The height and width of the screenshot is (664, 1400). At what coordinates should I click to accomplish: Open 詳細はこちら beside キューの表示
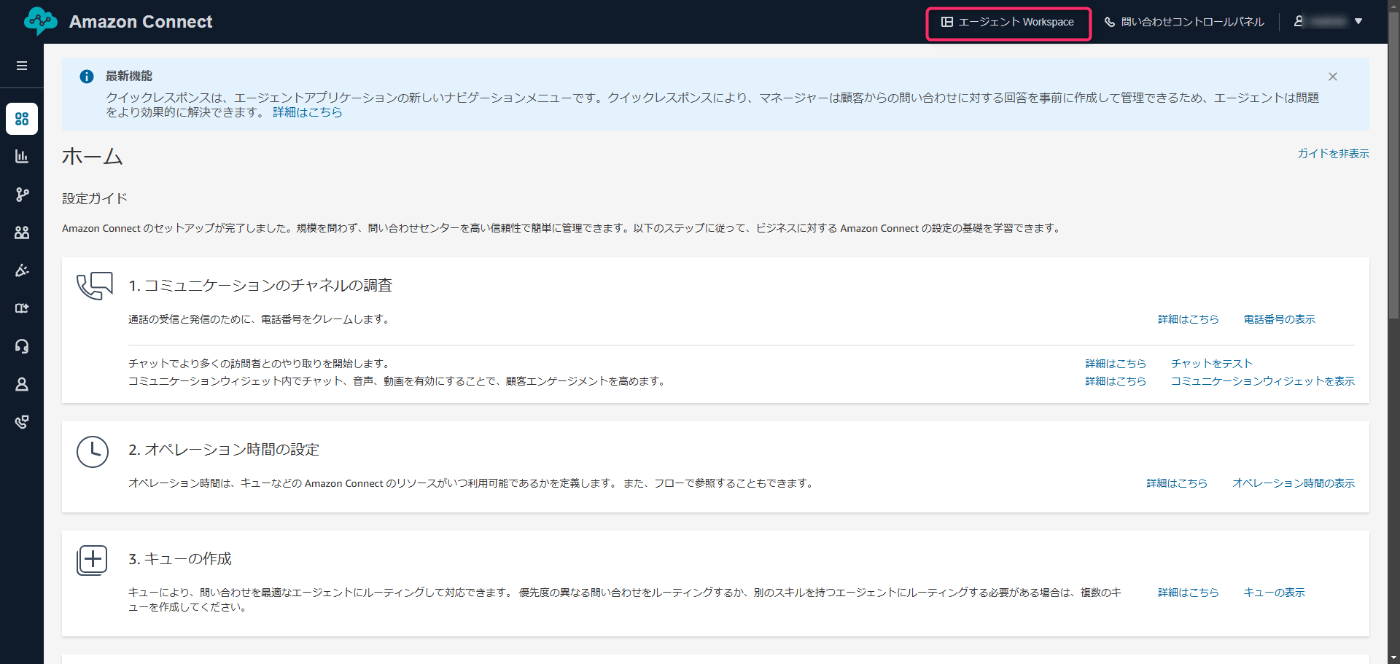click(1189, 593)
